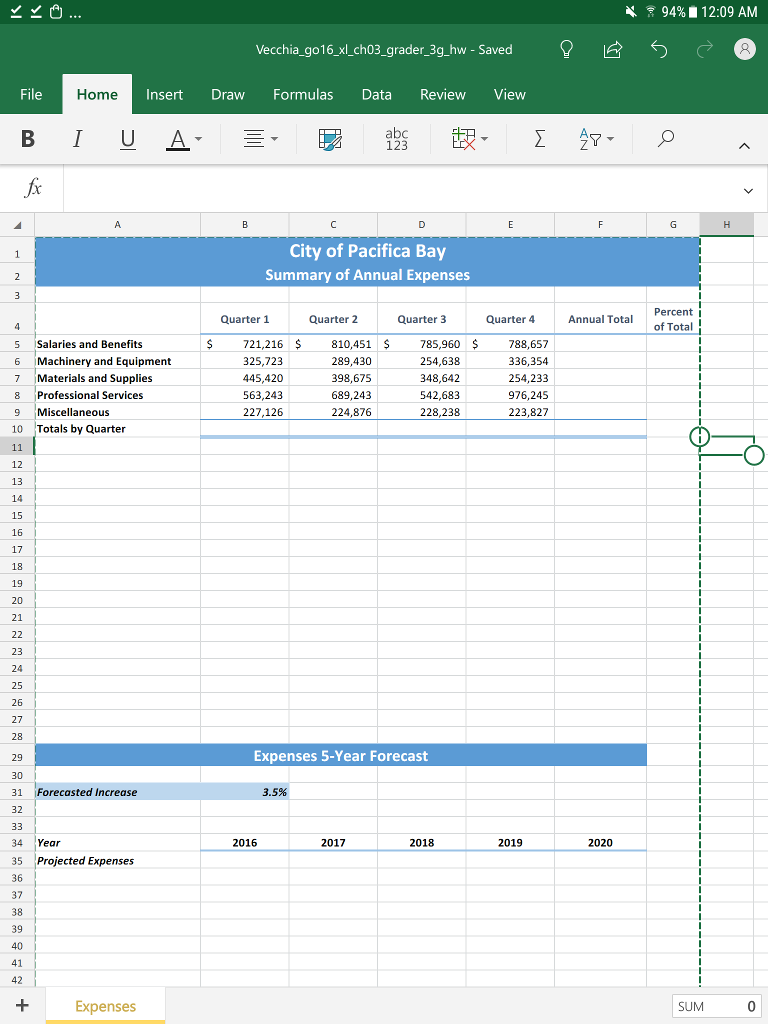Toggle underline formatting
This screenshot has width=768, height=1024.
[127, 142]
